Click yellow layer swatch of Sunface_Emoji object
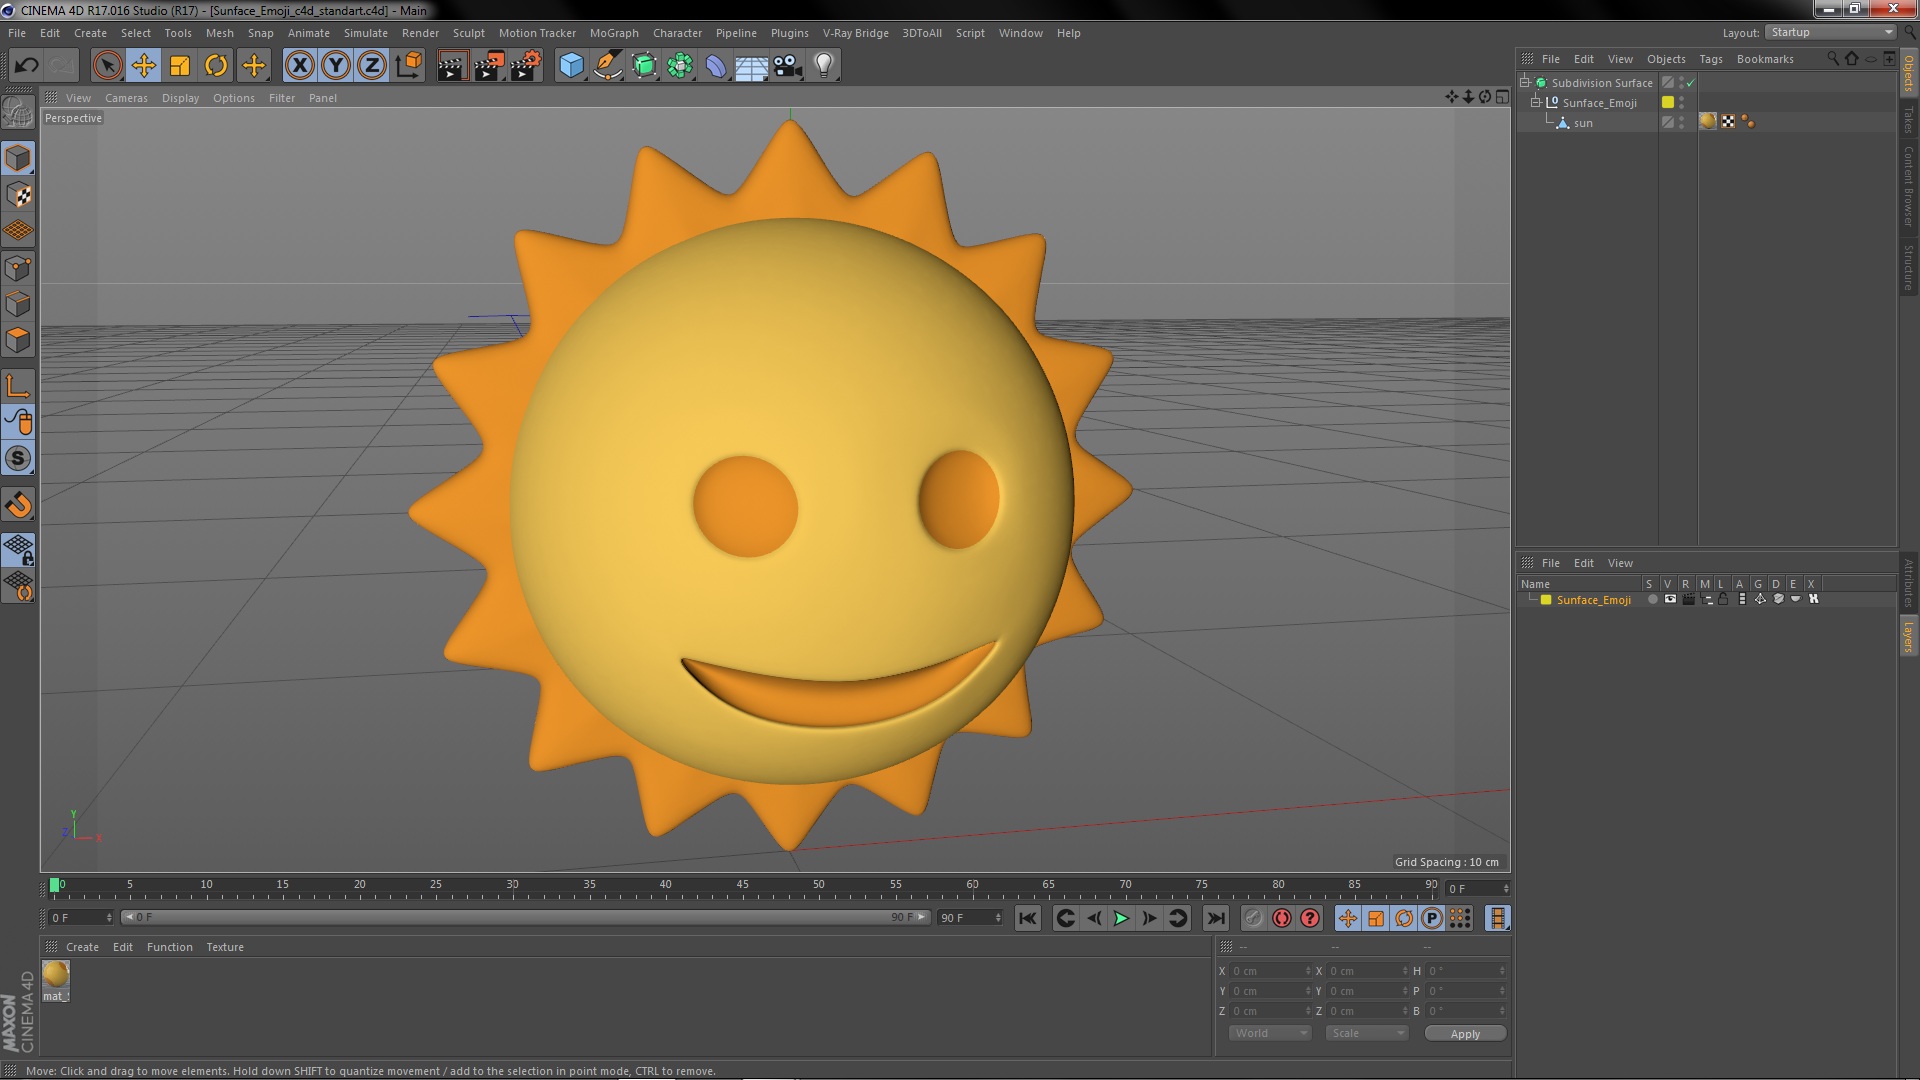 click(x=1668, y=102)
